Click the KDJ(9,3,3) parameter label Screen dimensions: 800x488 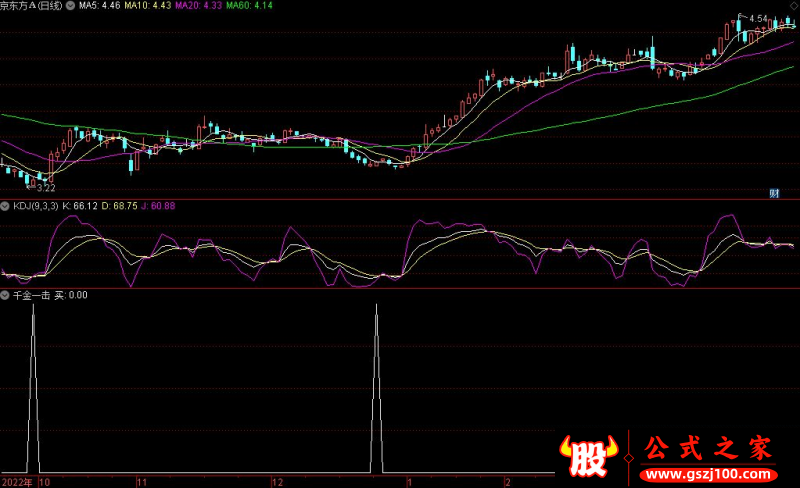tap(35, 206)
